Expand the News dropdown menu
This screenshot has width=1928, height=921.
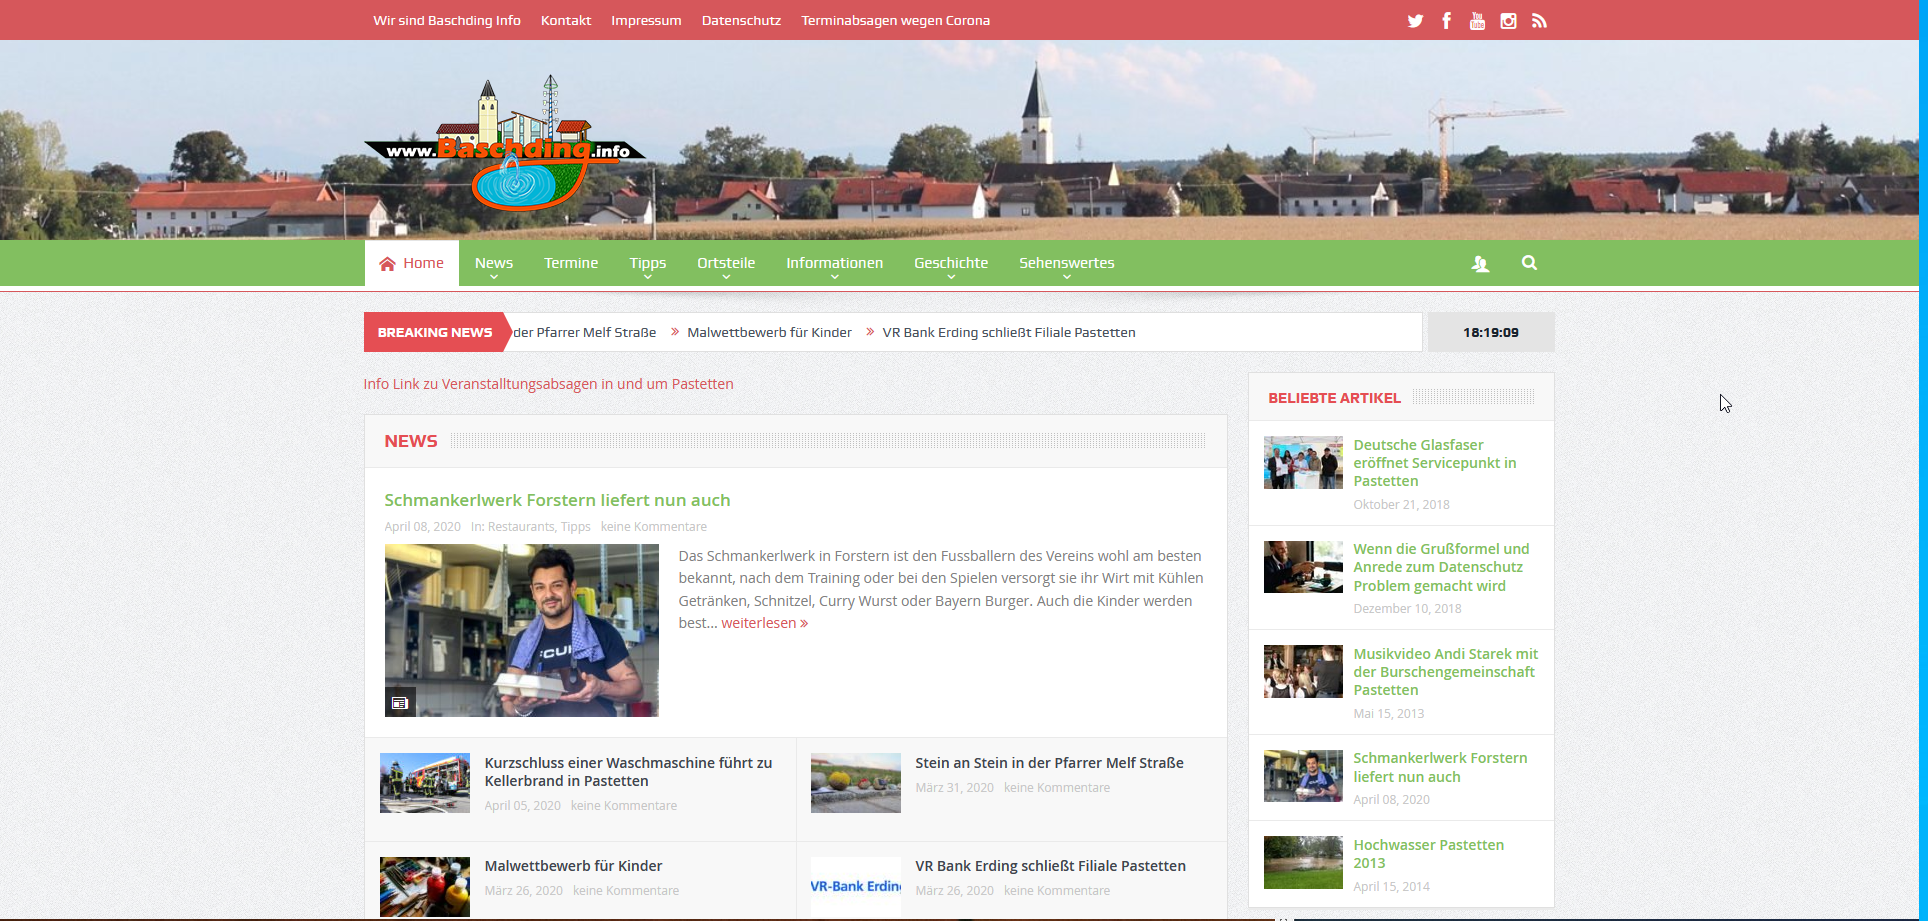494,263
